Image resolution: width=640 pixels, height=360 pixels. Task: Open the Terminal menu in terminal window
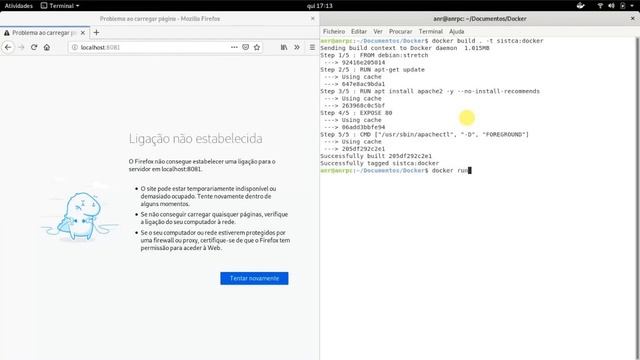431,31
